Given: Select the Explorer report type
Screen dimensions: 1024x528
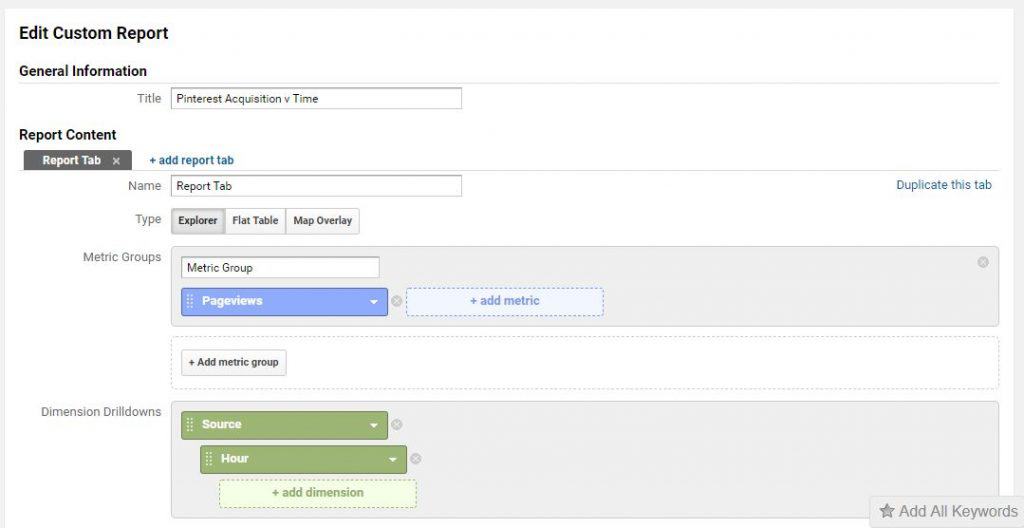Looking at the screenshot, I should click(198, 221).
